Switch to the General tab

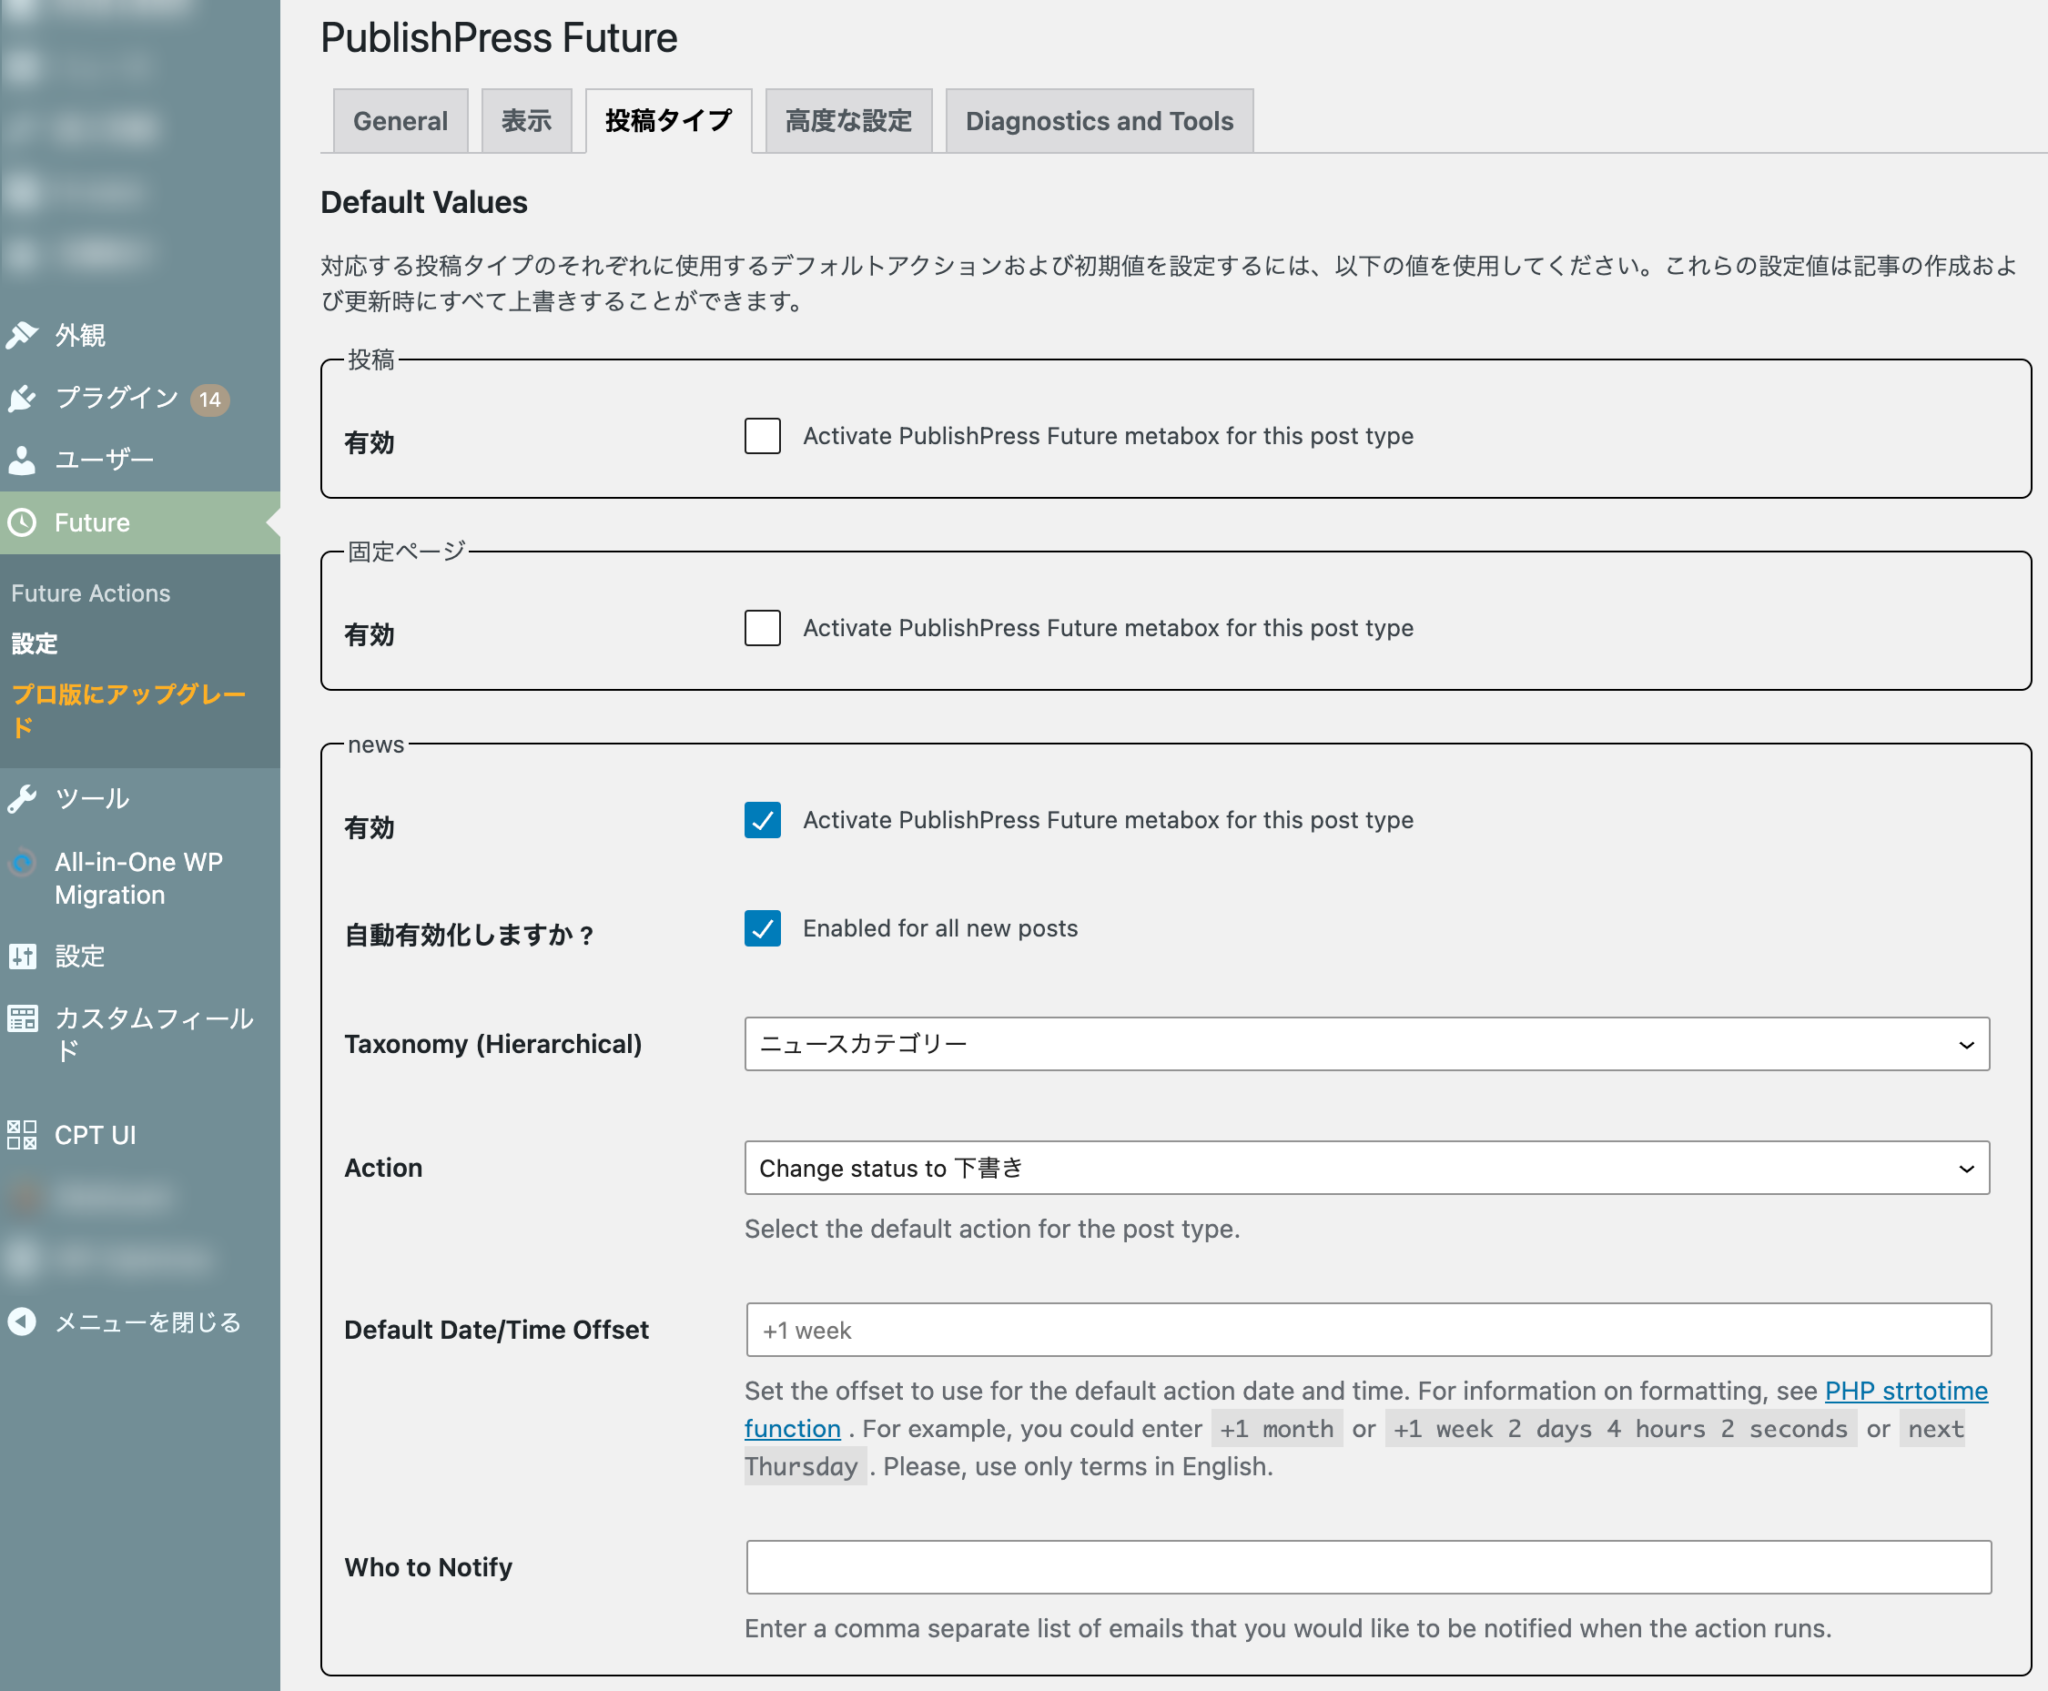point(399,121)
